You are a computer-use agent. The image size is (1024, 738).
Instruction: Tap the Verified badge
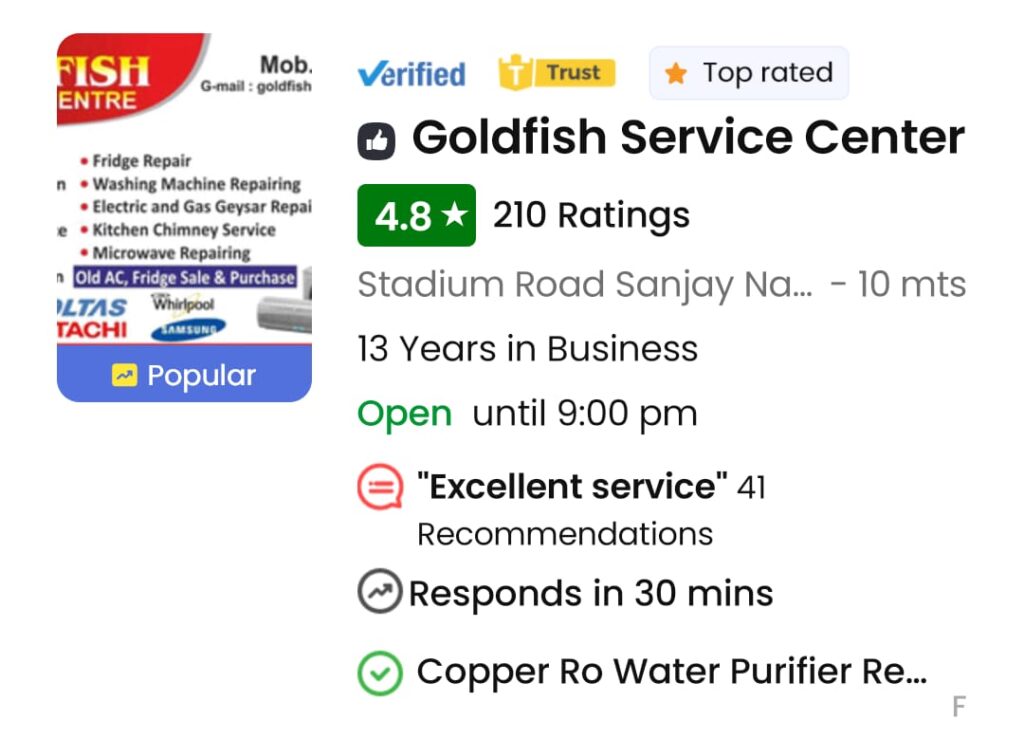click(411, 74)
